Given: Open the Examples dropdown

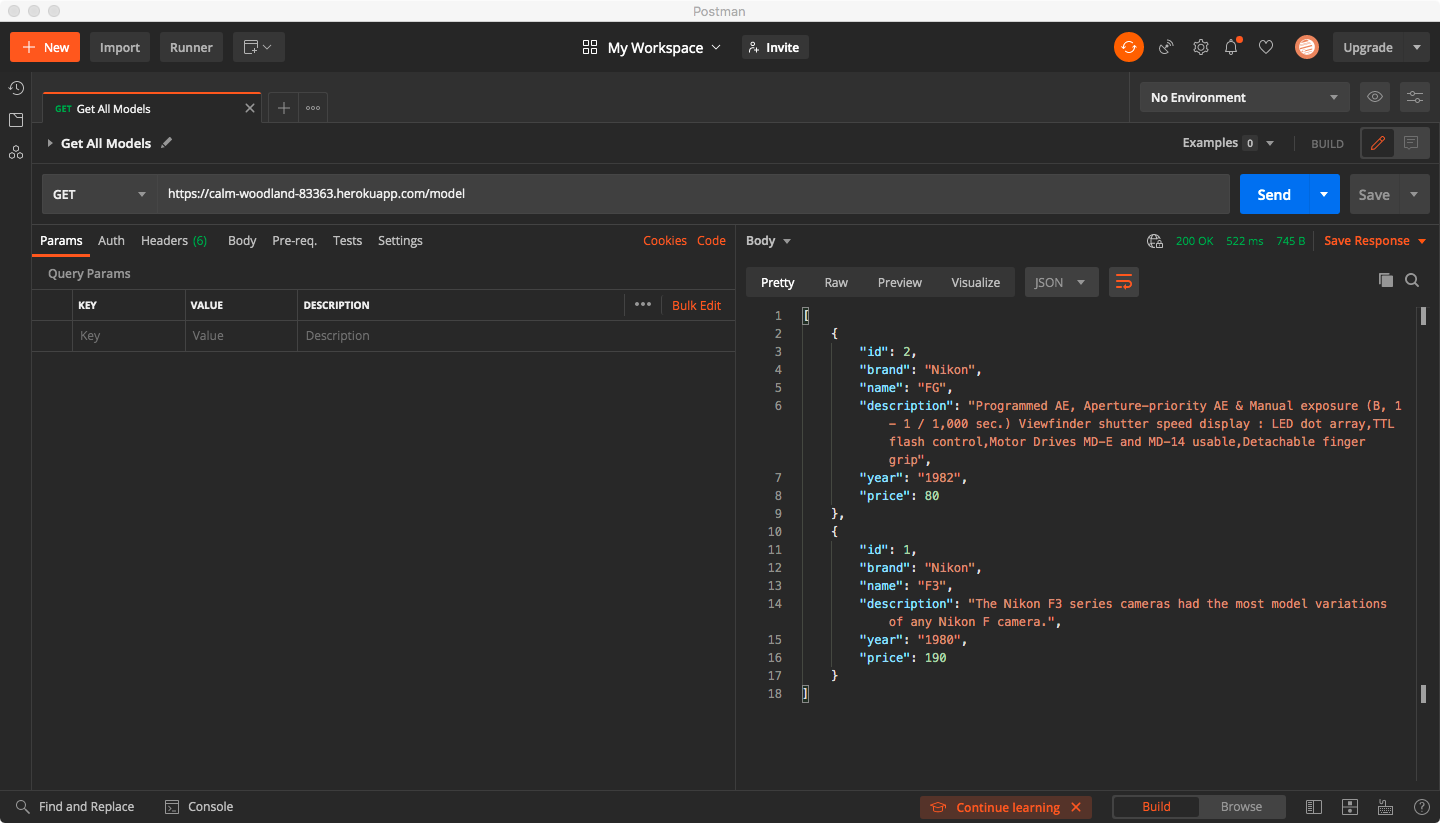Looking at the screenshot, I should [1228, 143].
